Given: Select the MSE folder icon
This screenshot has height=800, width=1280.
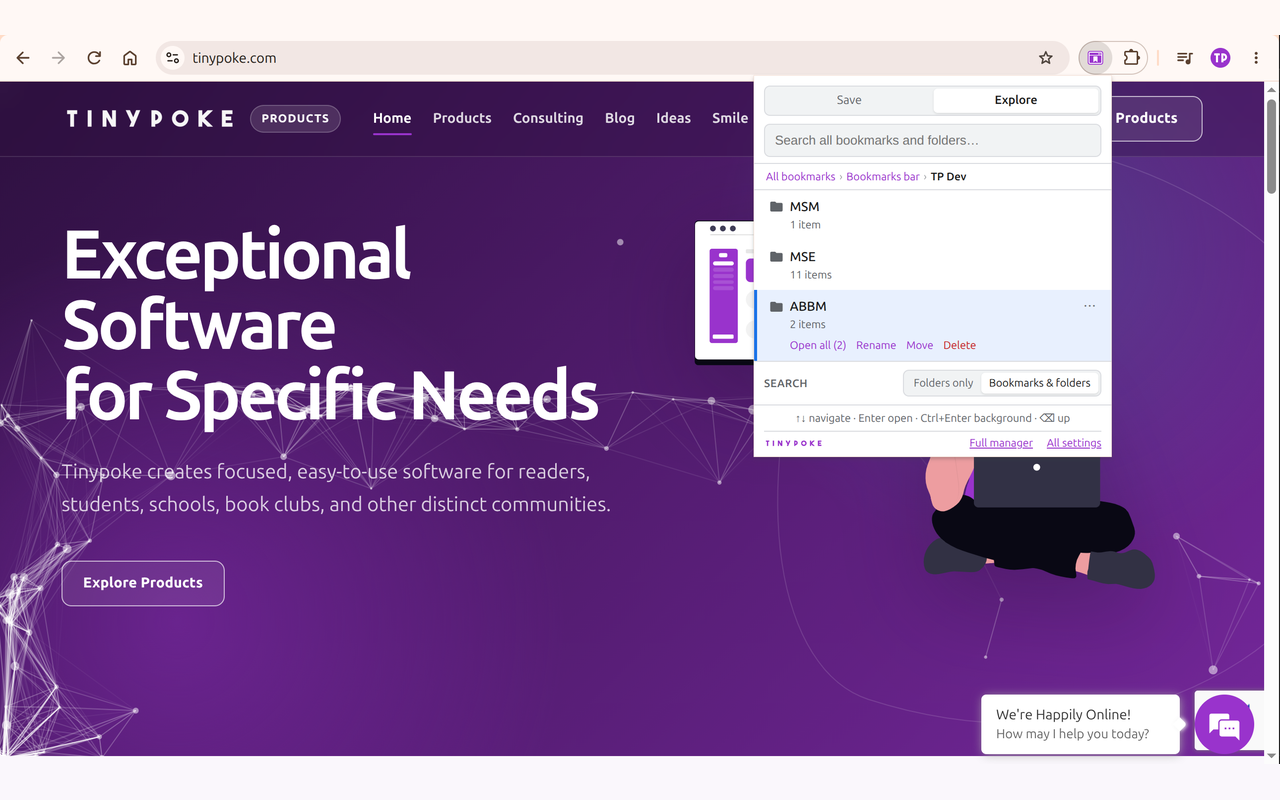Looking at the screenshot, I should pyautogui.click(x=776, y=257).
